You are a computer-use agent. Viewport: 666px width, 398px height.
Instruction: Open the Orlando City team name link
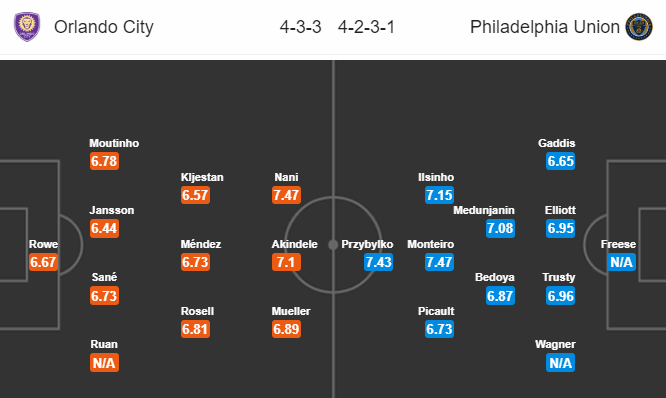[104, 27]
